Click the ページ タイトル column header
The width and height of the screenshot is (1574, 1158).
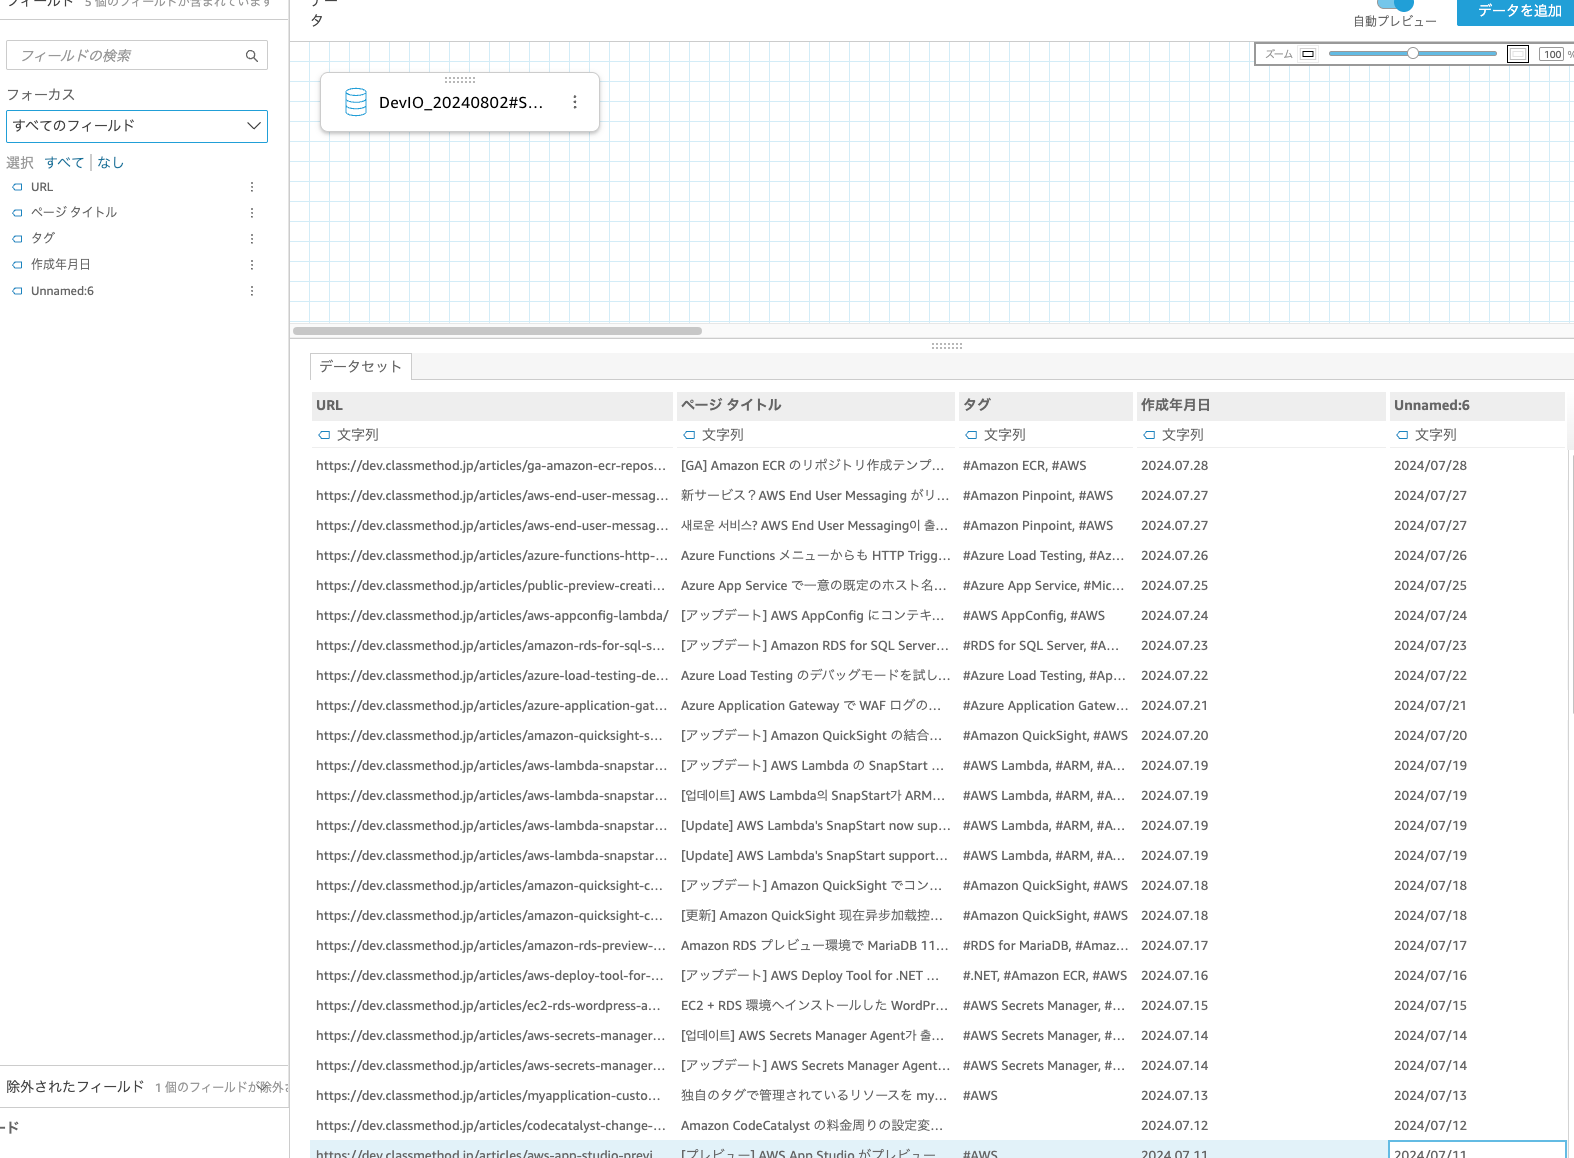[815, 405]
